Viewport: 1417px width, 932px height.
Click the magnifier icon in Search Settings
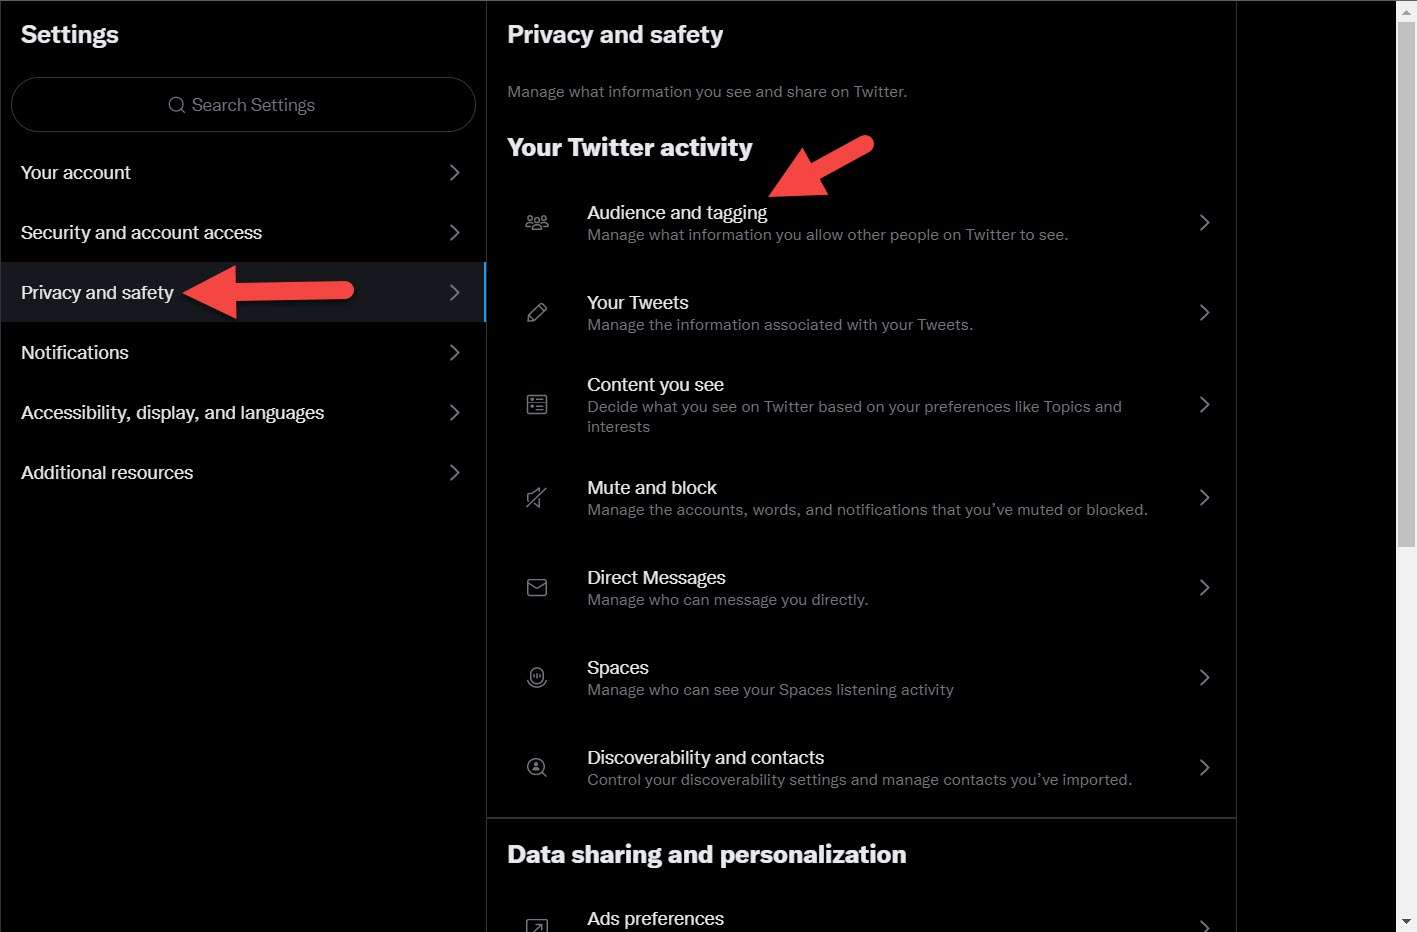pyautogui.click(x=177, y=105)
